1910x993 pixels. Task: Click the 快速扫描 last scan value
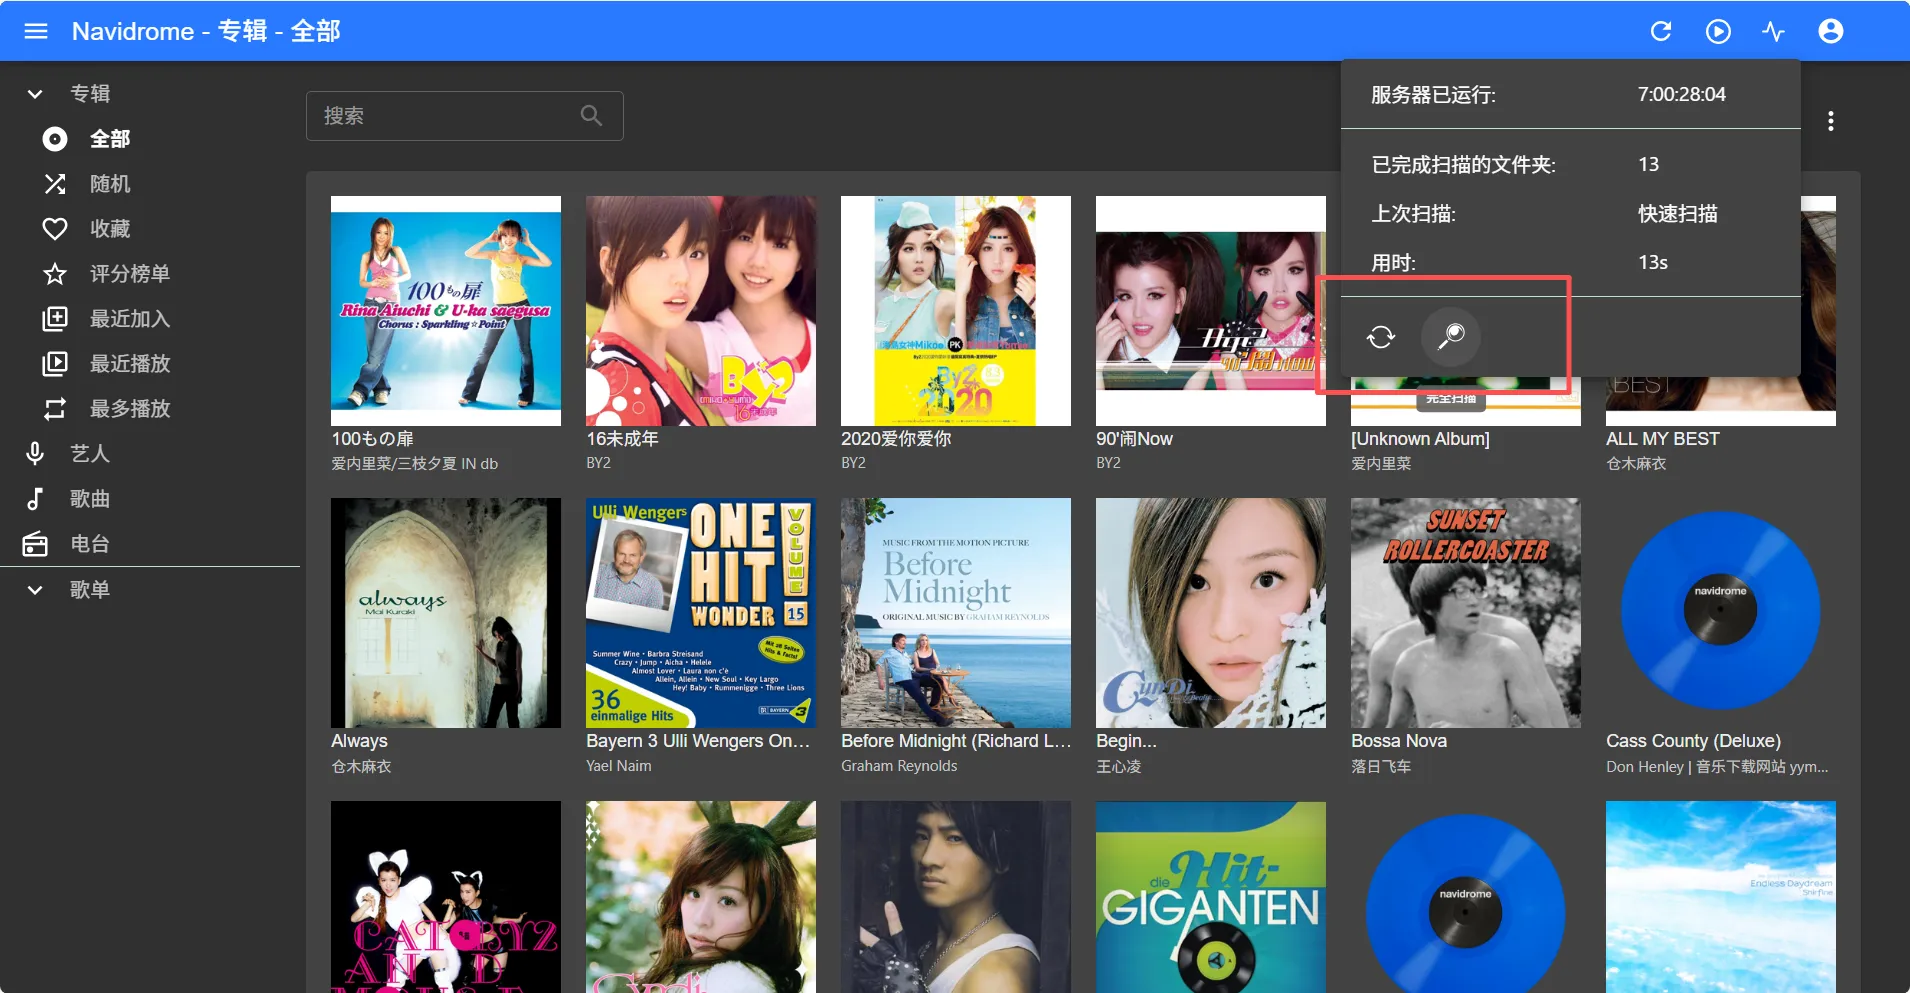[1678, 213]
